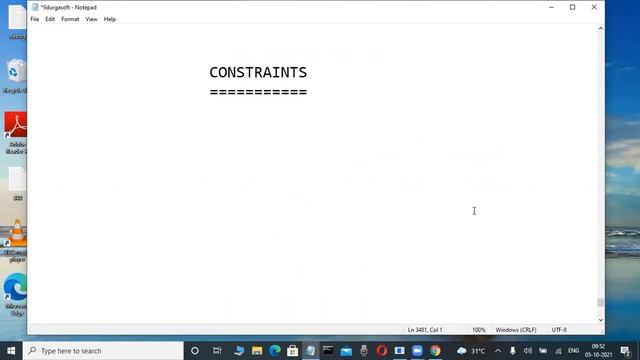Select the Recycle Bin desktop icon

coord(16,77)
